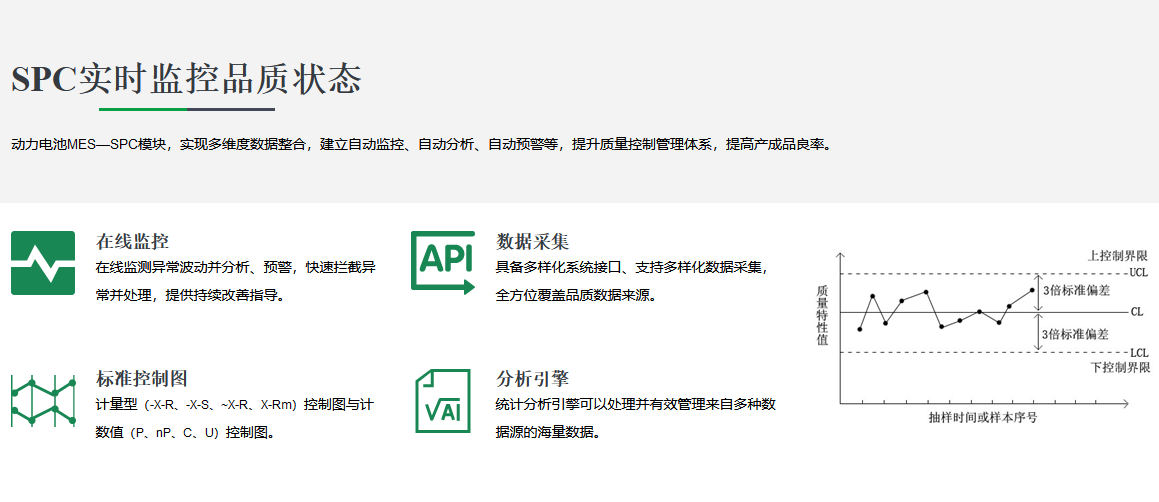The image size is (1159, 502).
Task: Click the statistical analysis engine description text
Action: pyautogui.click(x=636, y=418)
